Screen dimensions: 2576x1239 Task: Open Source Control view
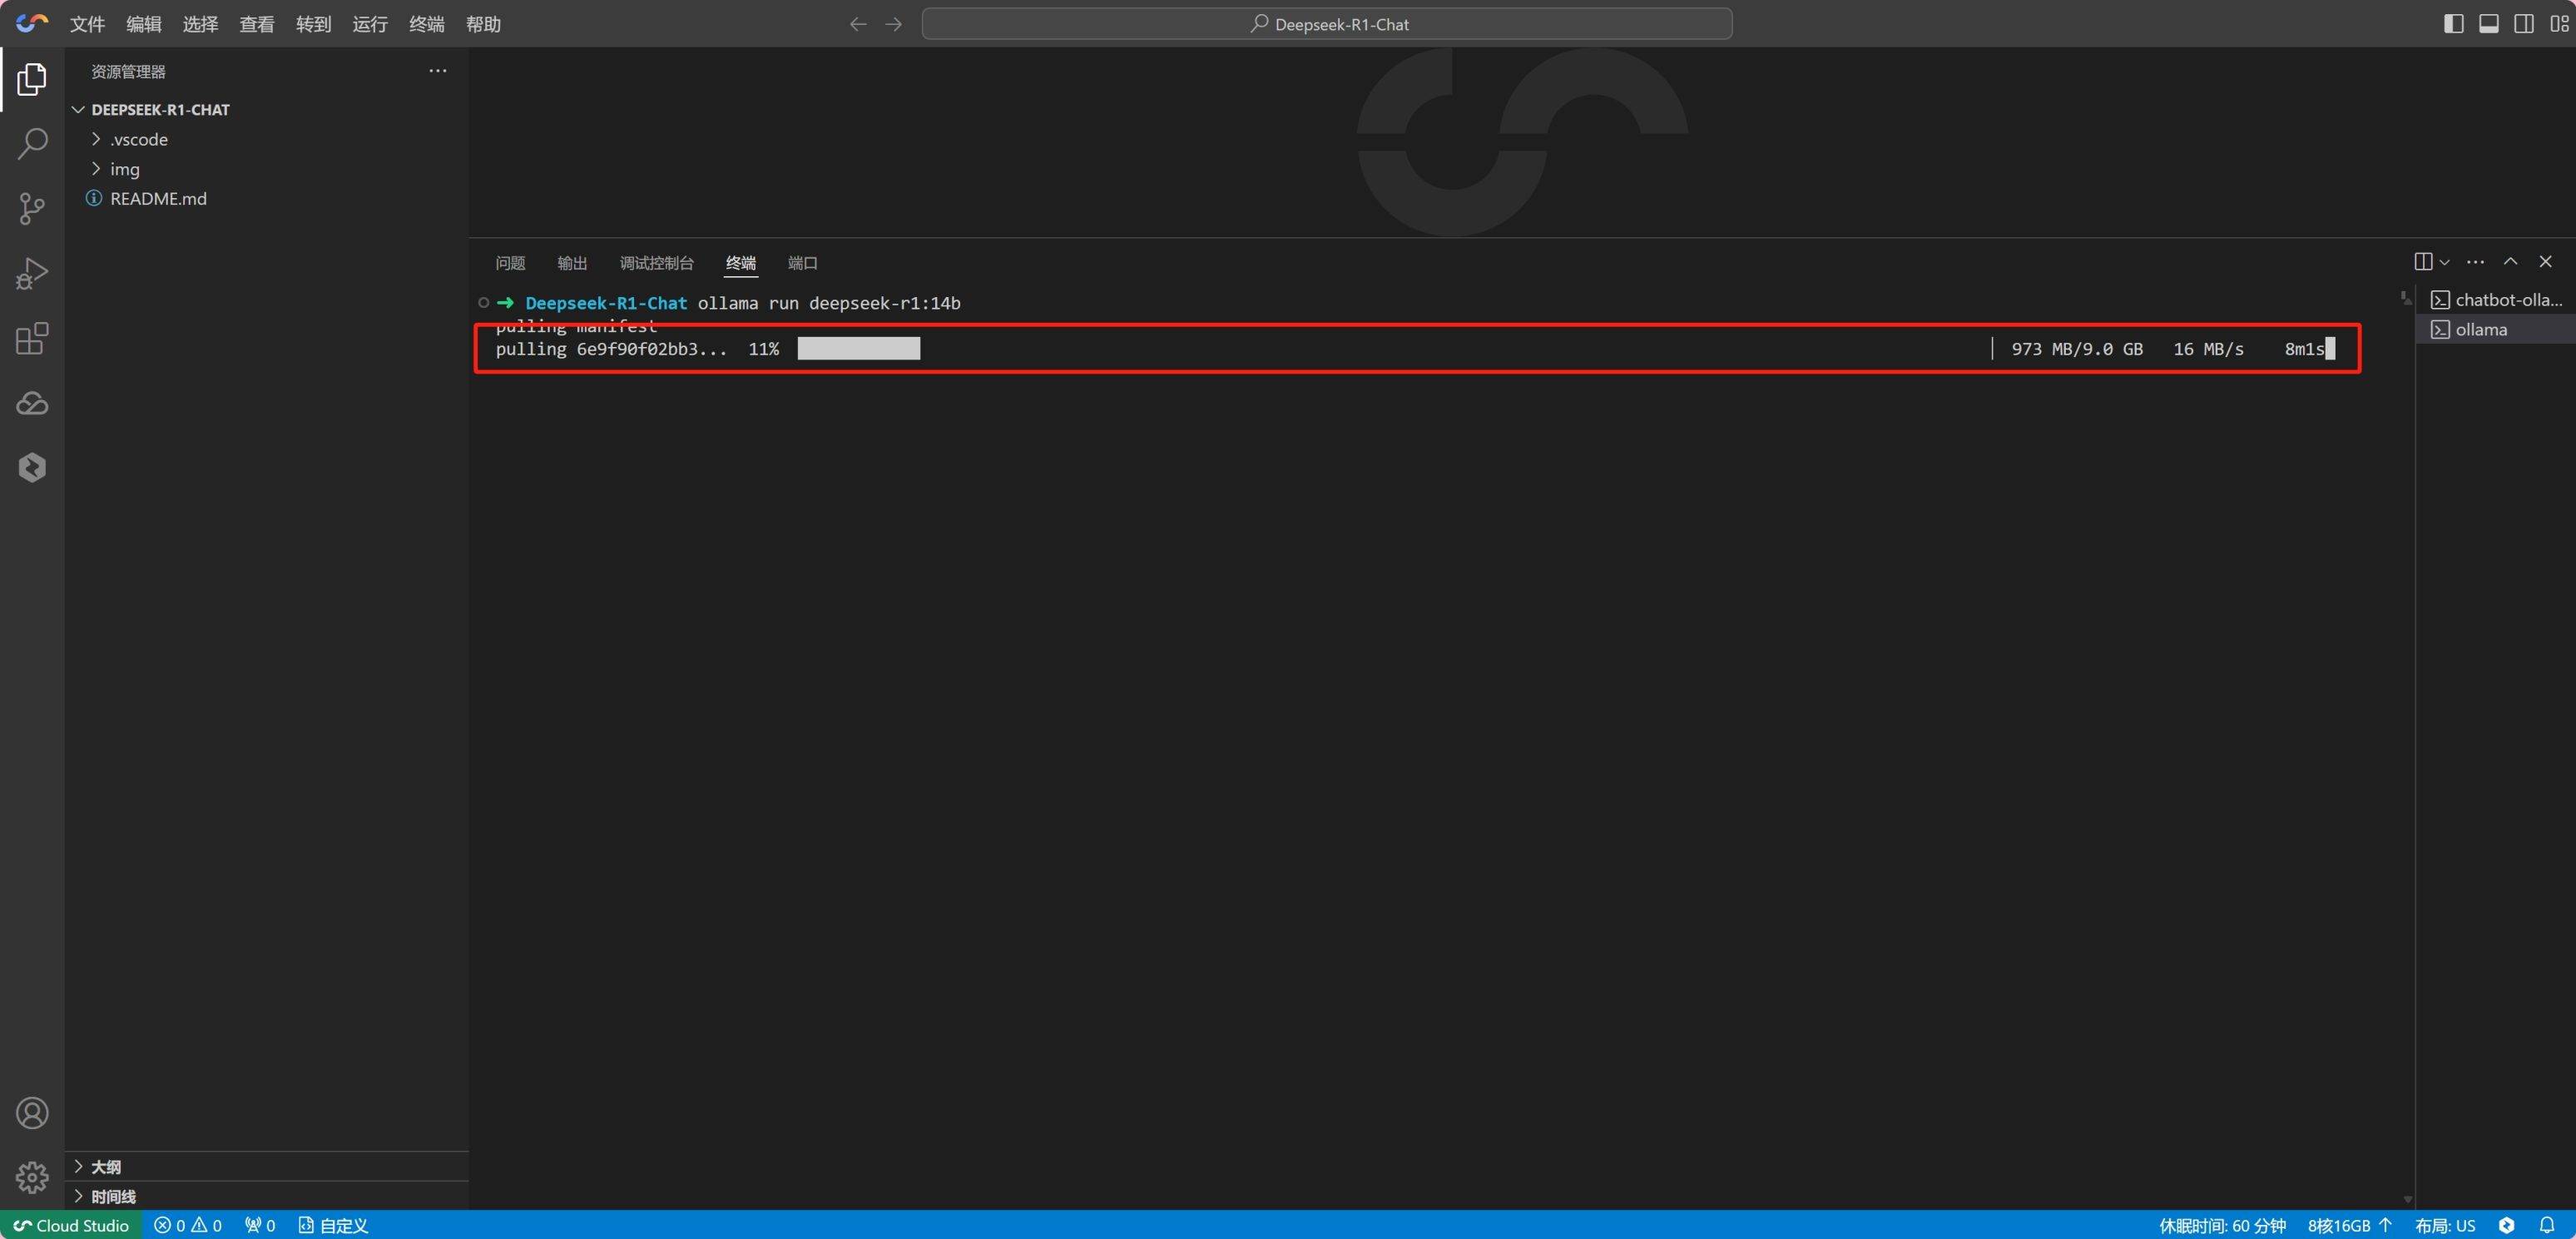32,208
